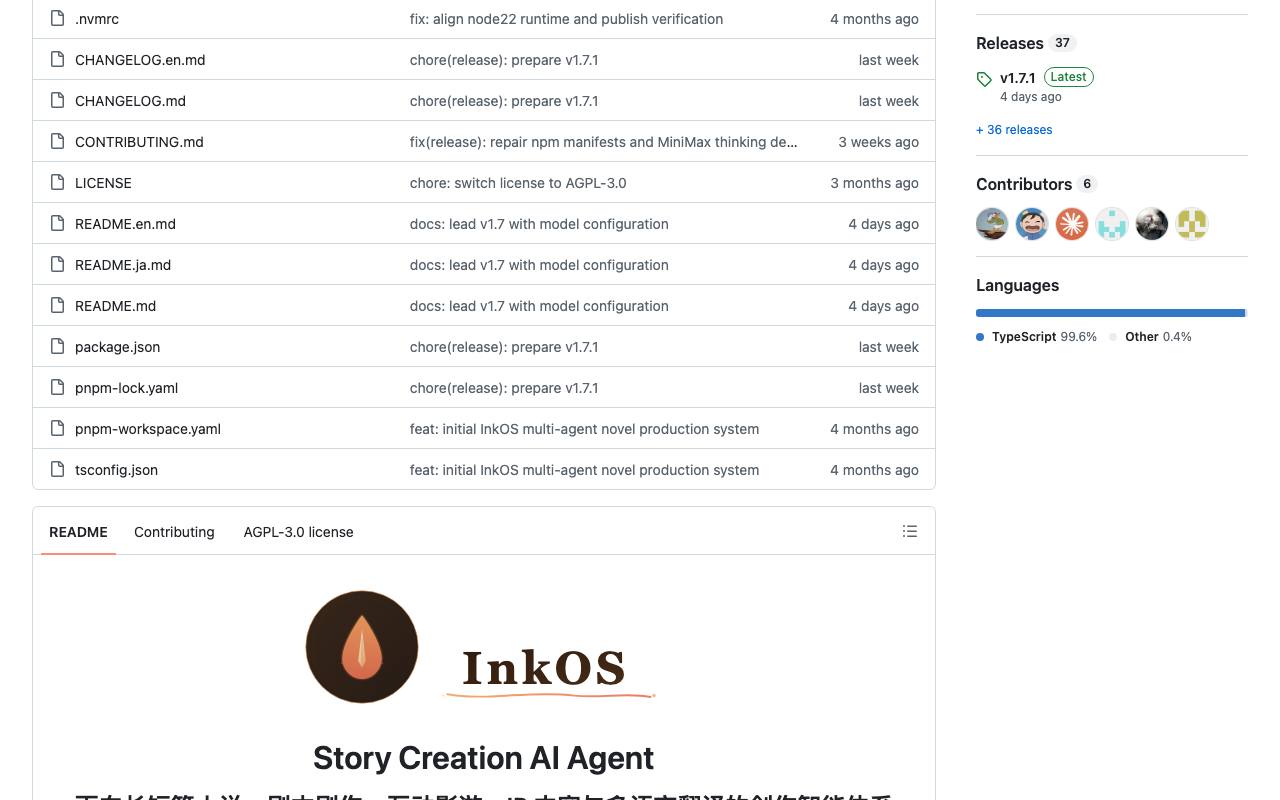Open README.ja.md file
1280x800 pixels.
(x=123, y=265)
